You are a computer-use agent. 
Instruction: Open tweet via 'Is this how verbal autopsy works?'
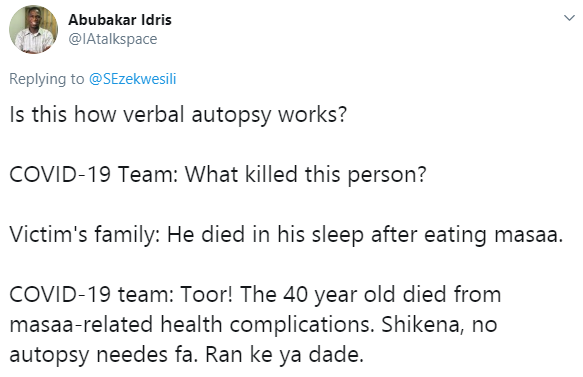pos(178,114)
